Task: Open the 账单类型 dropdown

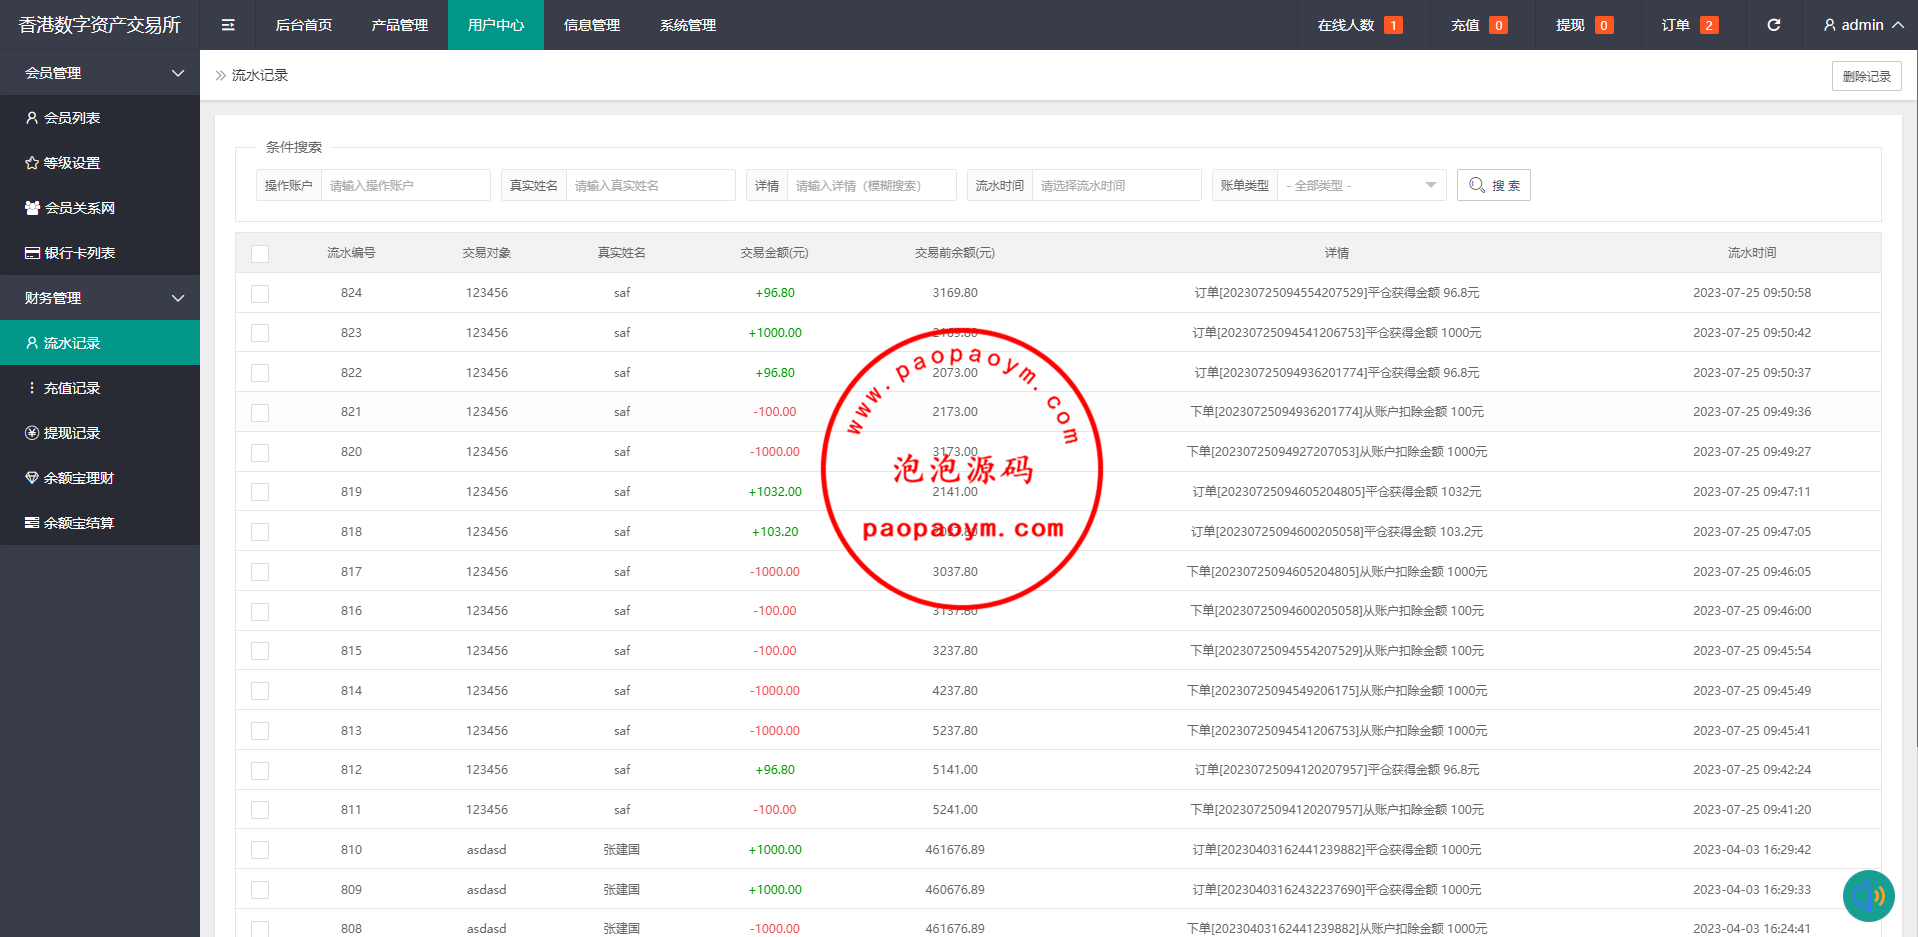Action: [1361, 185]
